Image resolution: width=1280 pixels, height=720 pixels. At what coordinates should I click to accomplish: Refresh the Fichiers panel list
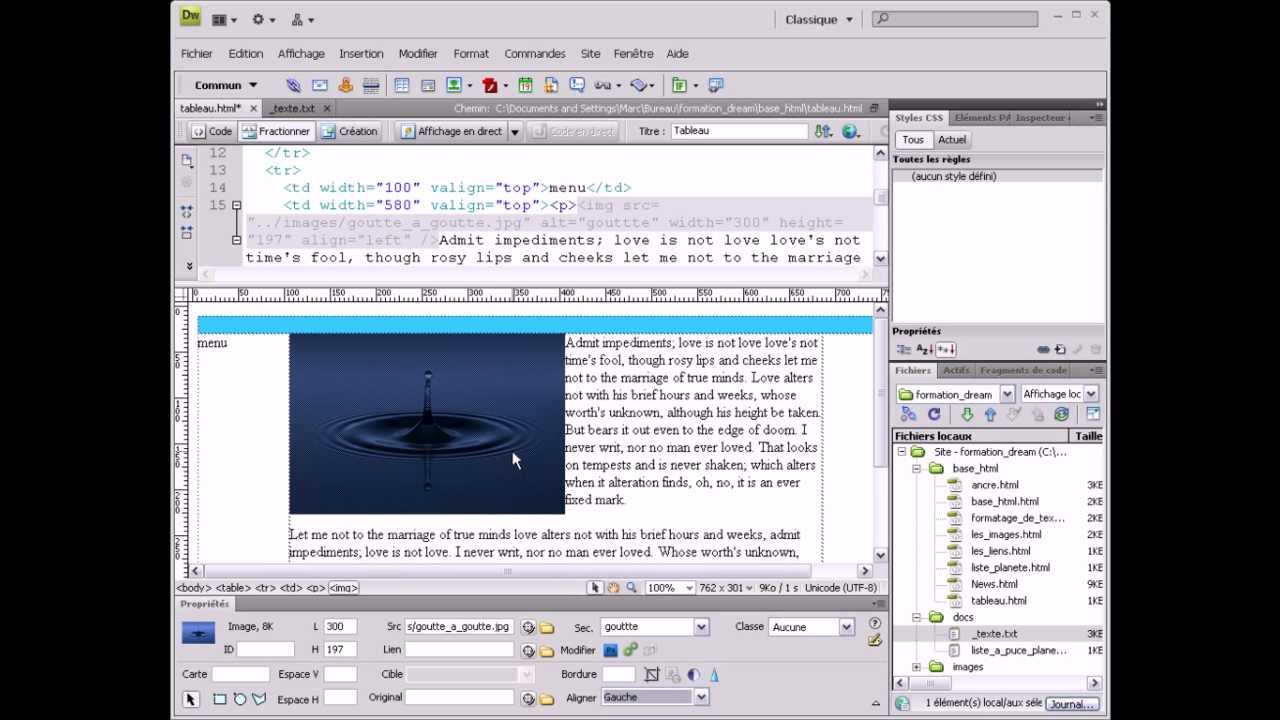[x=935, y=414]
